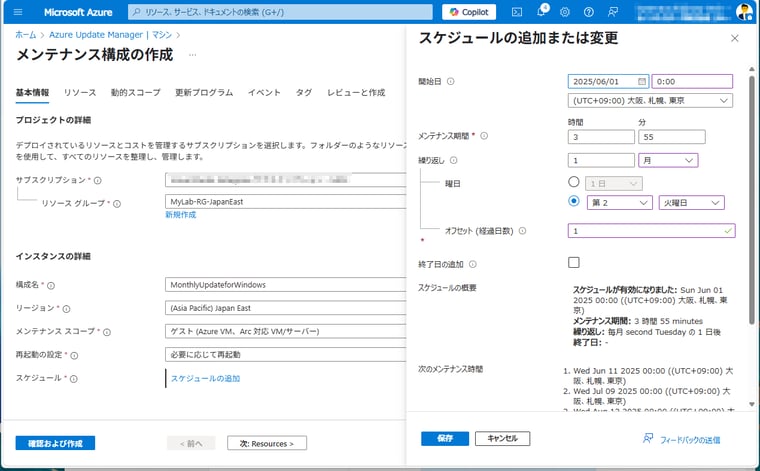Screen dimensions: 760x471
Task: Switch to the タグ tab
Action: pyautogui.click(x=304, y=93)
